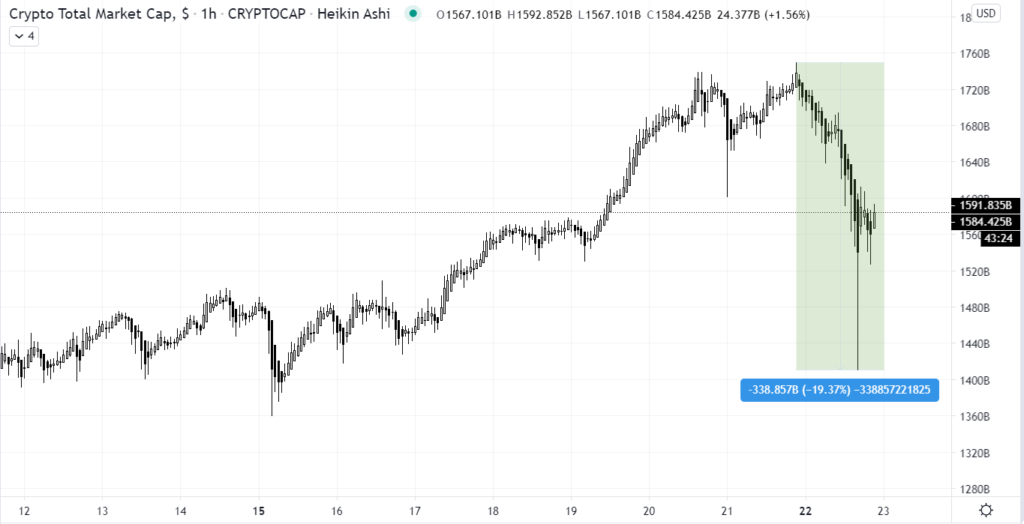Image resolution: width=1024 pixels, height=524 pixels.
Task: Select the 1h interval label
Action: tap(209, 14)
